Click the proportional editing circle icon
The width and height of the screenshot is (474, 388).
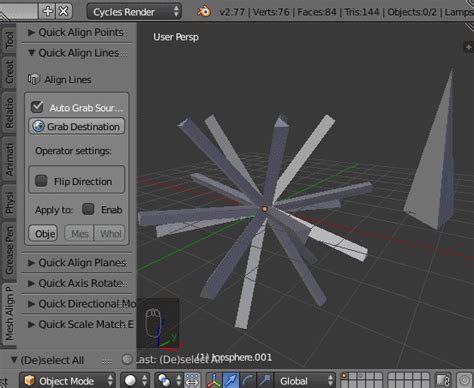[464, 380]
